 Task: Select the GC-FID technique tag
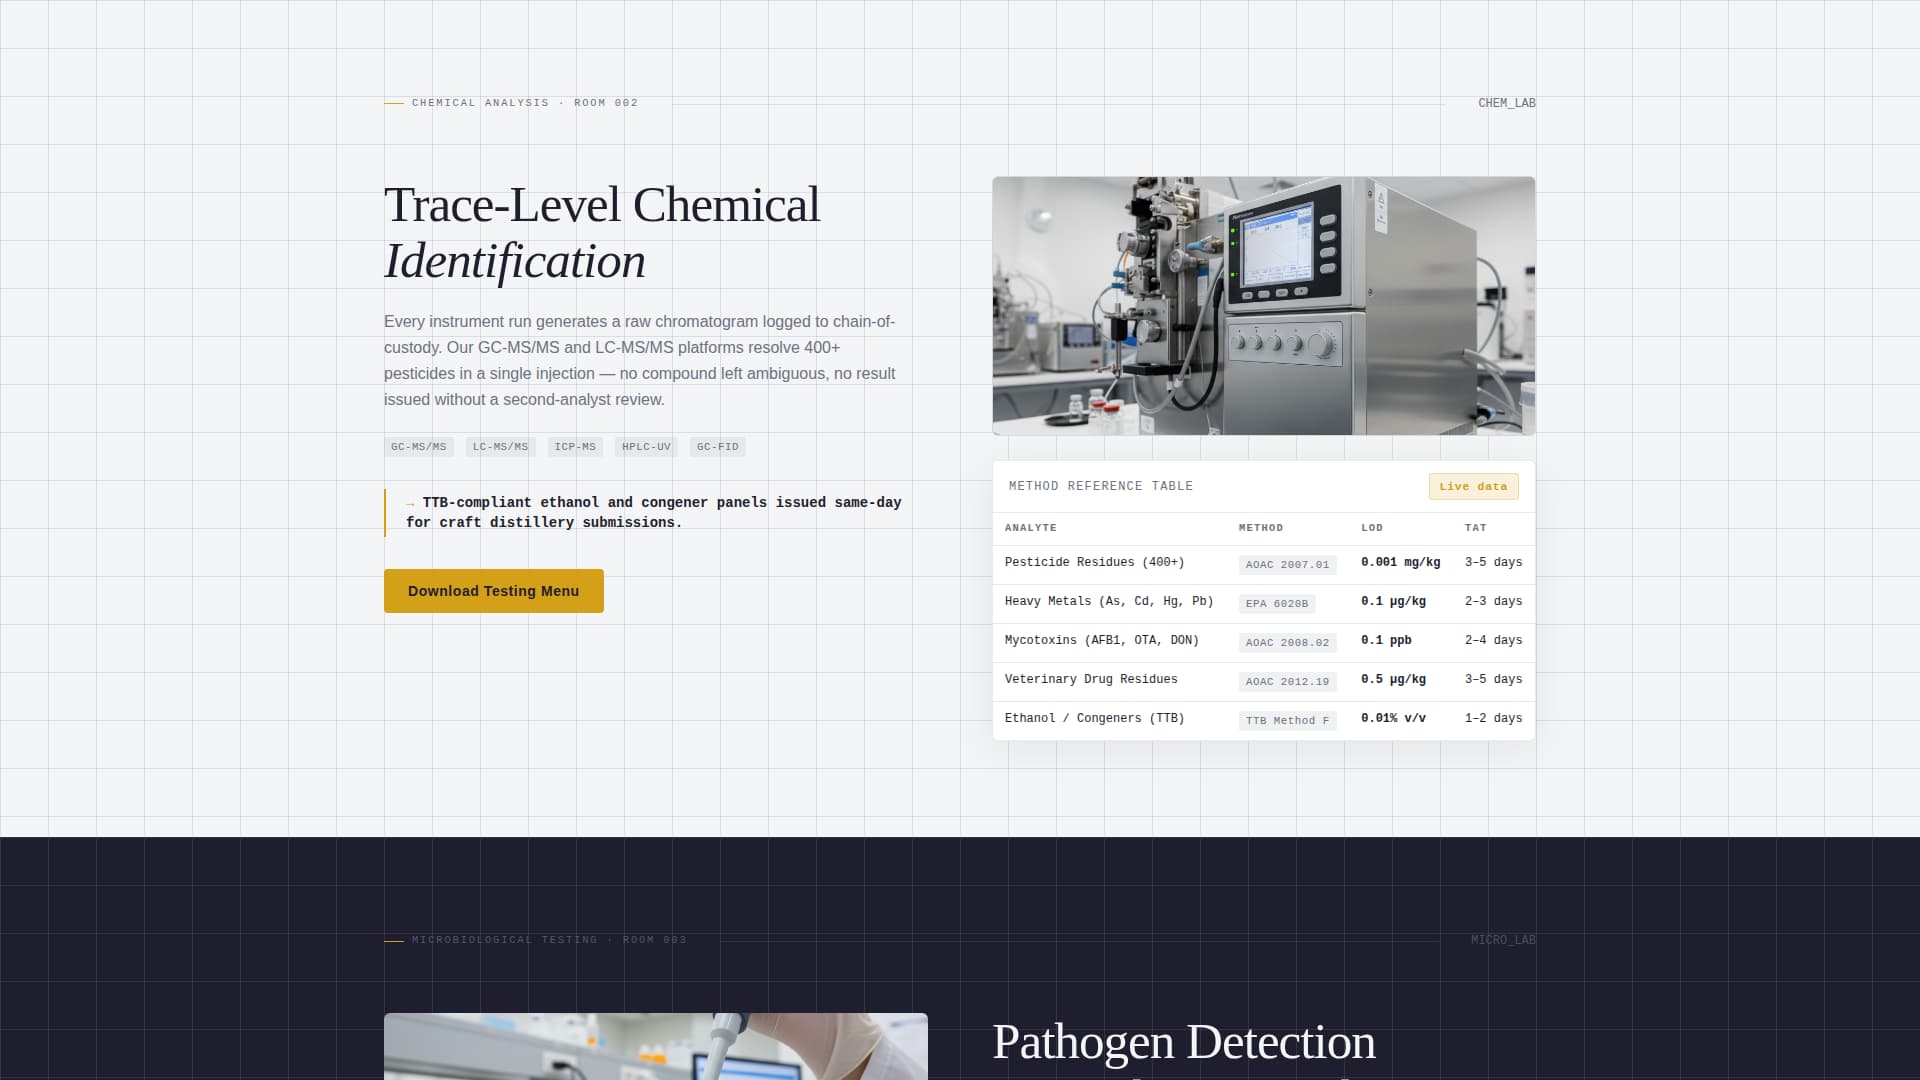(x=717, y=447)
